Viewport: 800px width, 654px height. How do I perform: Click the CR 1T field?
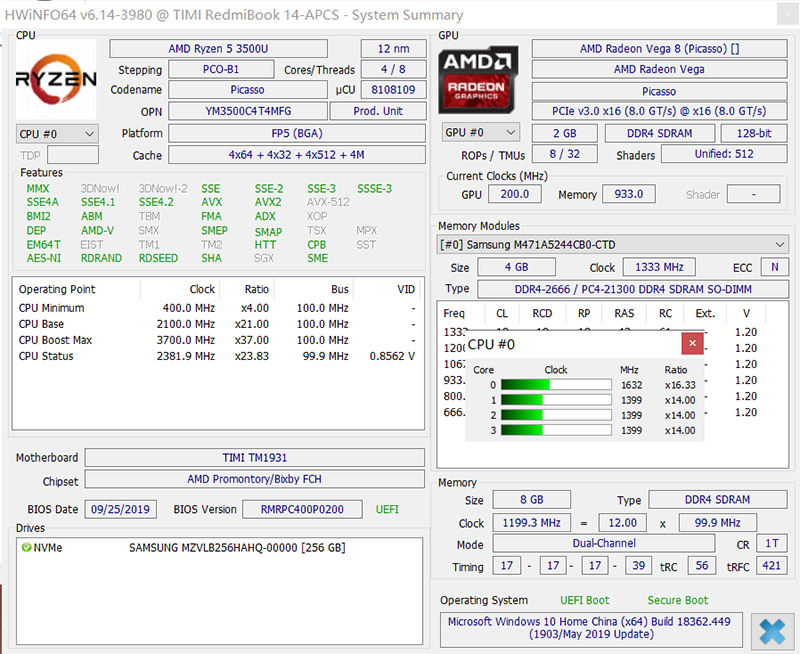pyautogui.click(x=772, y=543)
